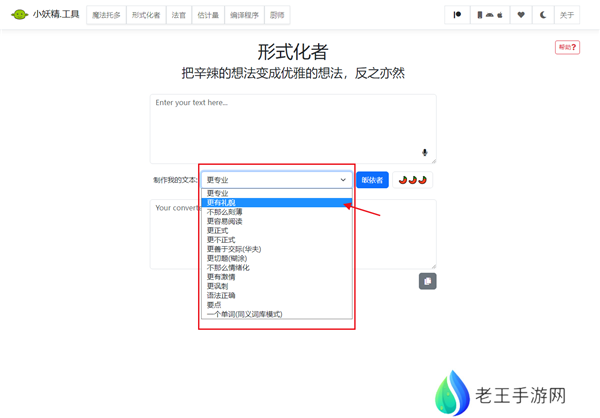This screenshot has height=418, width=600.
Task: Click the chili pepper spiciness button
Action: pos(412,180)
